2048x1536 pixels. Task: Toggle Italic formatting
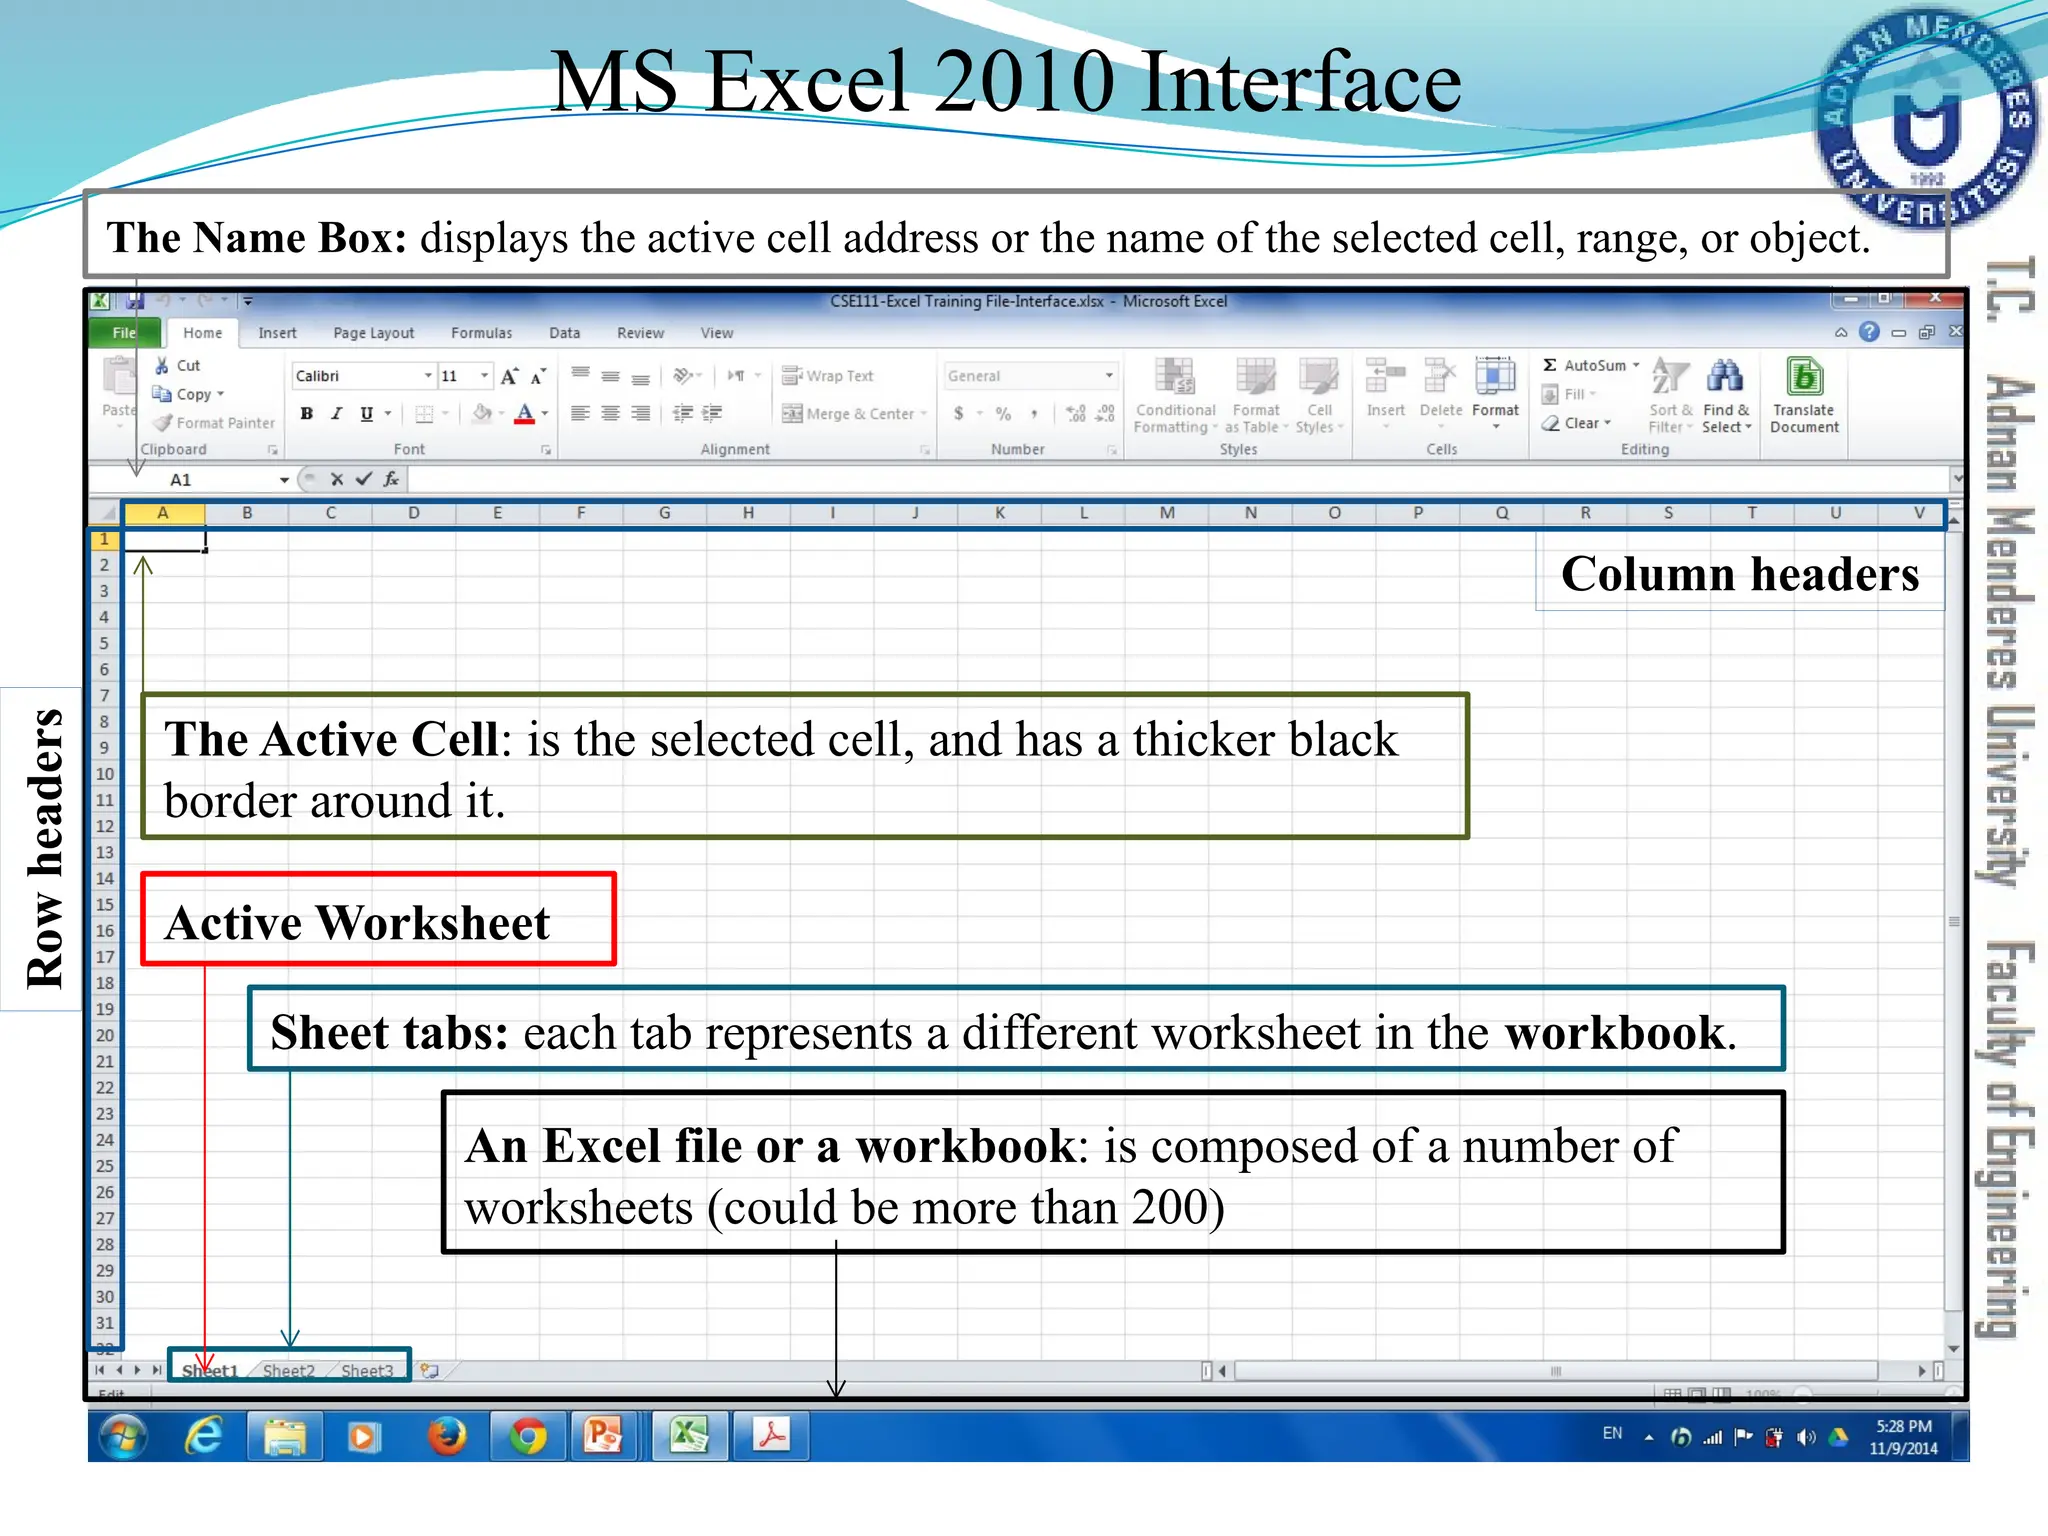click(x=337, y=414)
